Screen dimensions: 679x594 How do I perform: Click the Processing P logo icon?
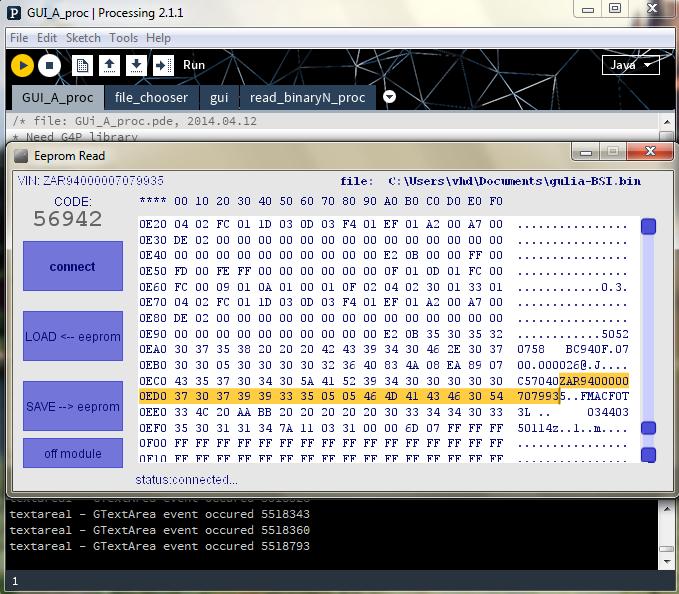coord(14,13)
